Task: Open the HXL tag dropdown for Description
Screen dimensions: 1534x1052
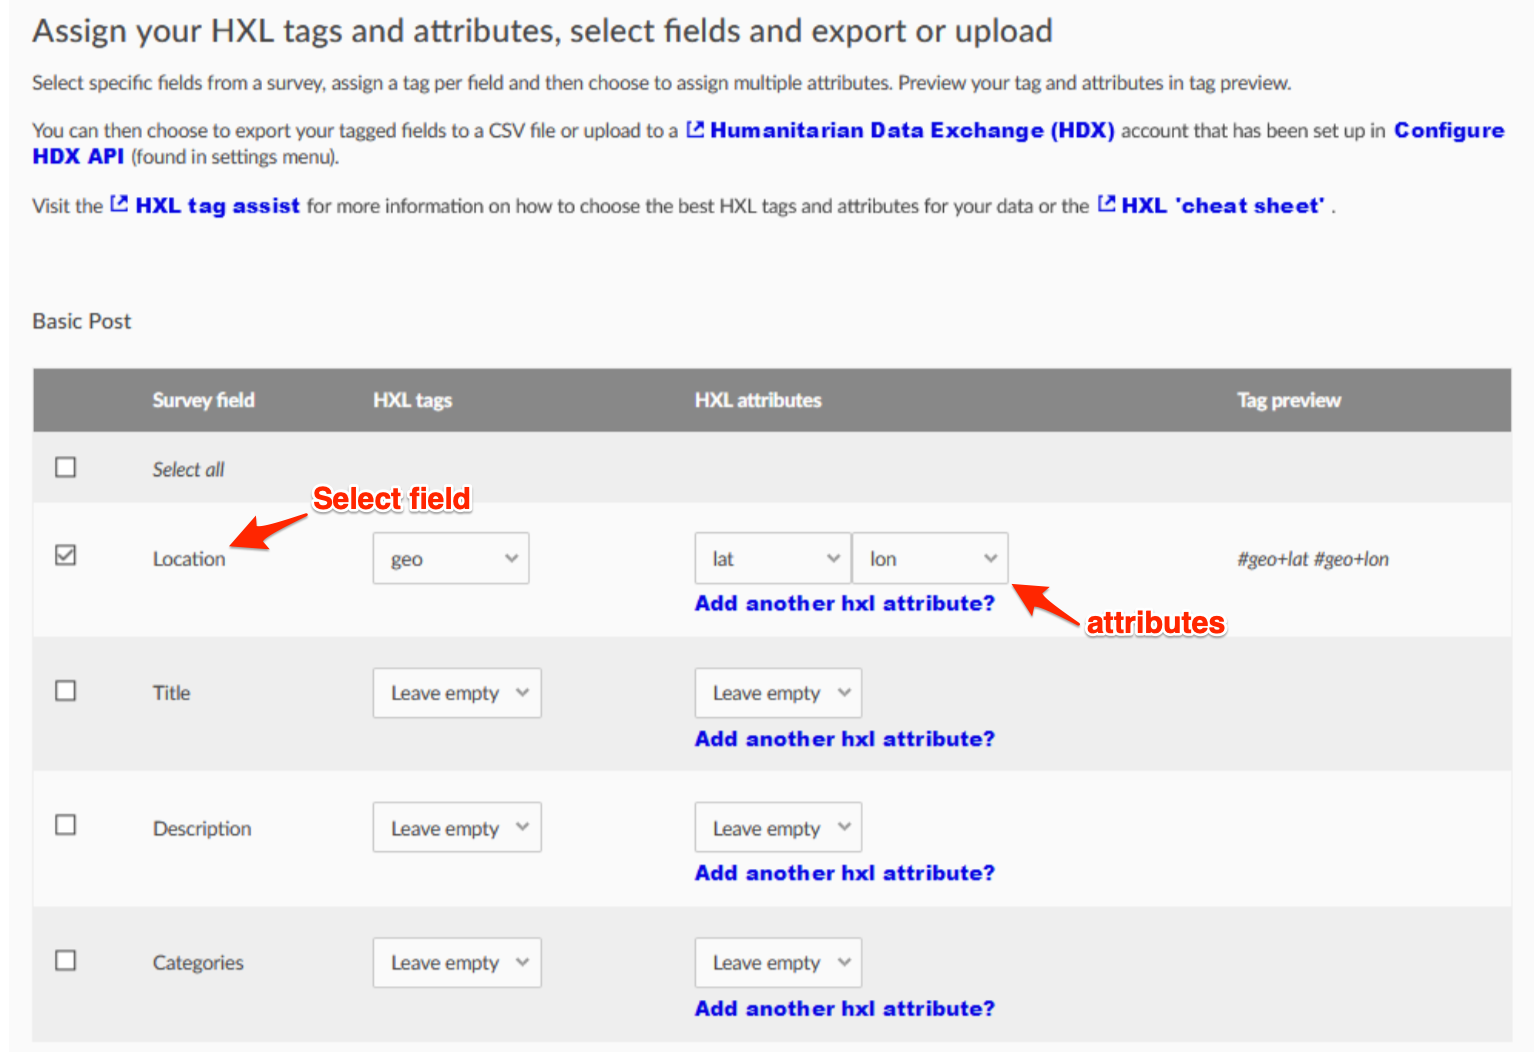Action: [457, 827]
